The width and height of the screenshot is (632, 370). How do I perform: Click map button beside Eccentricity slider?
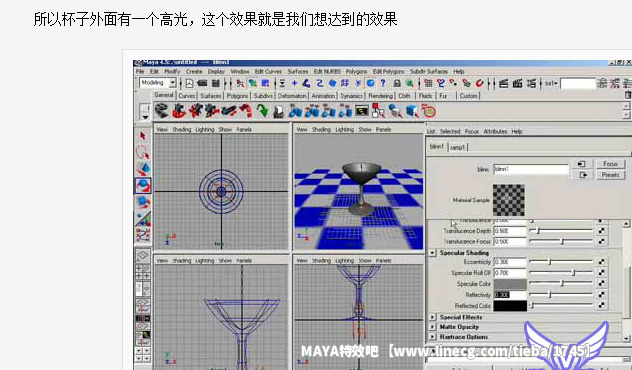tap(601, 262)
